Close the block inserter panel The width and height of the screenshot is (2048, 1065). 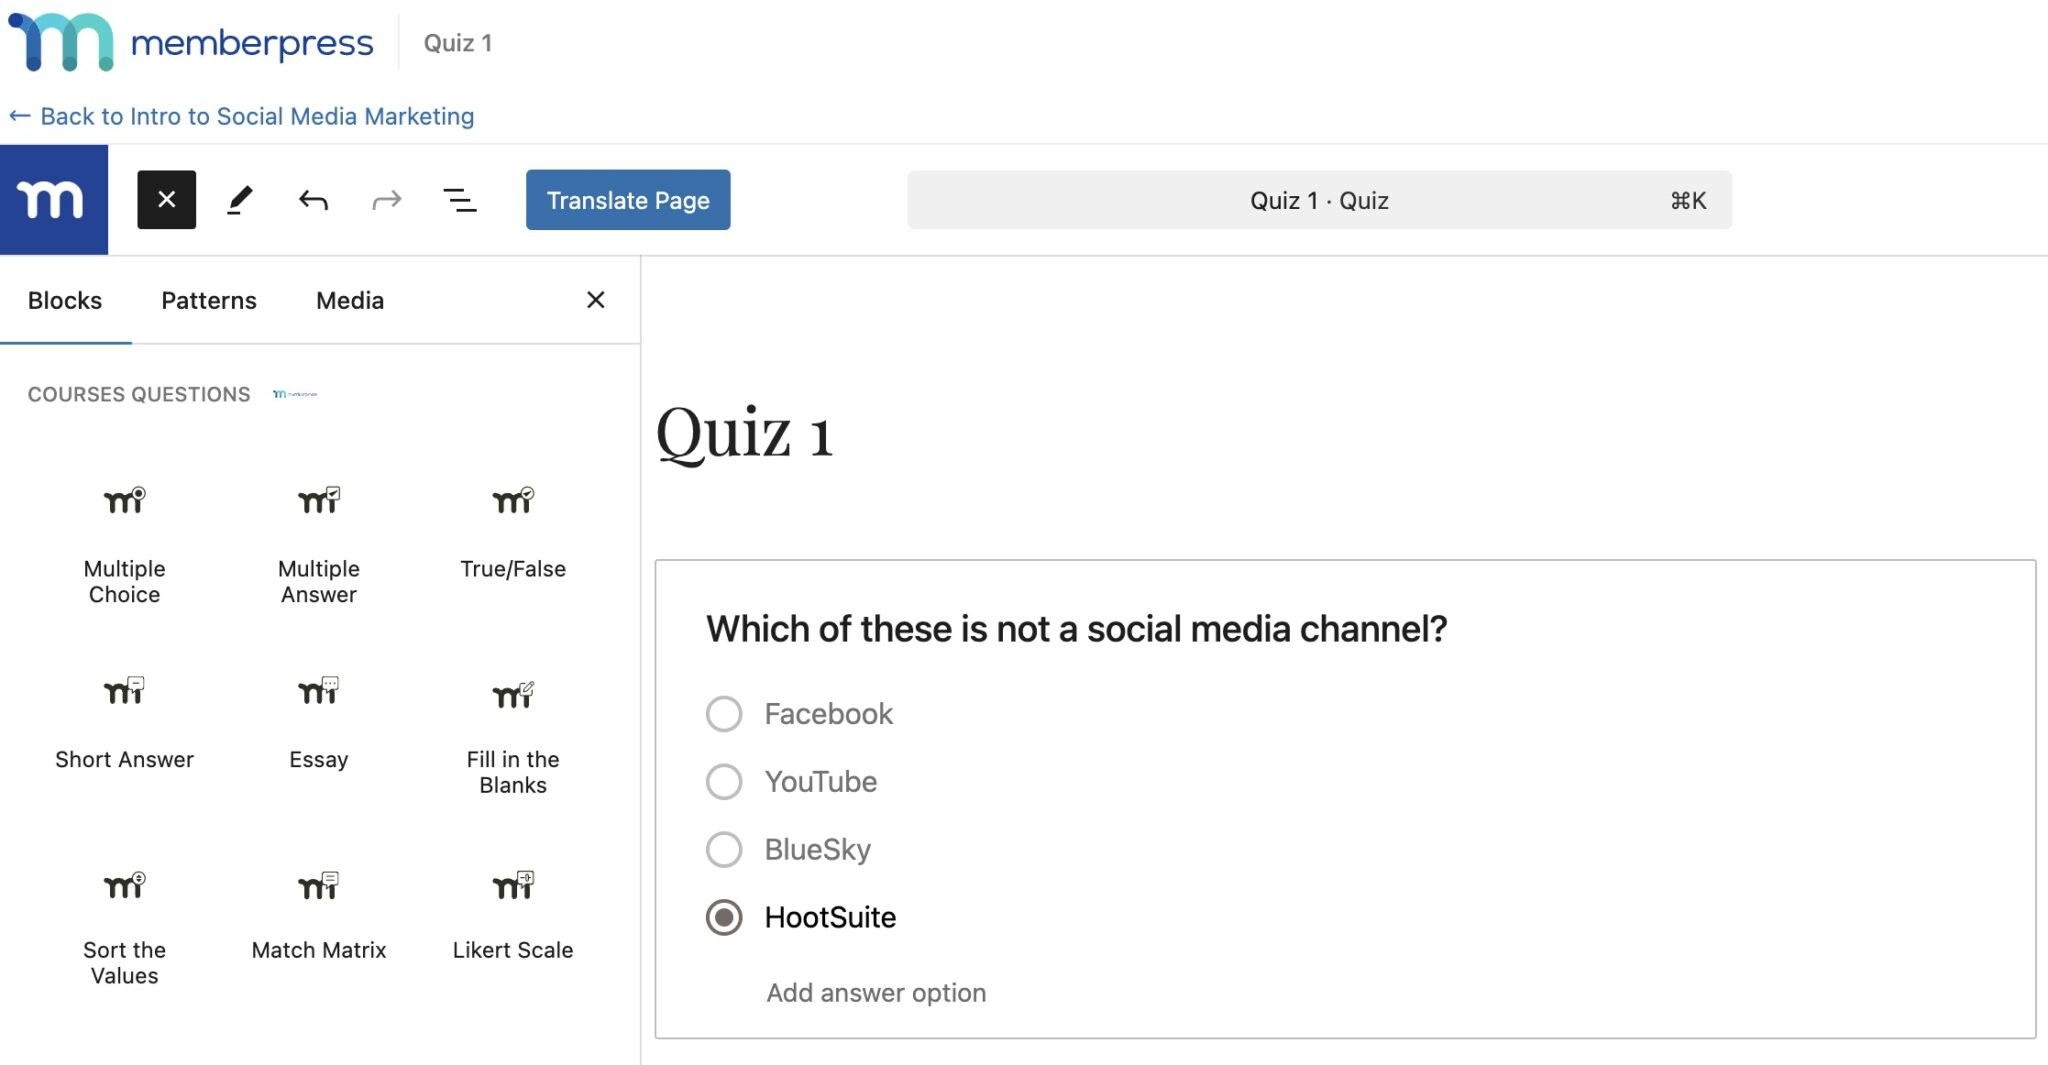coord(596,300)
